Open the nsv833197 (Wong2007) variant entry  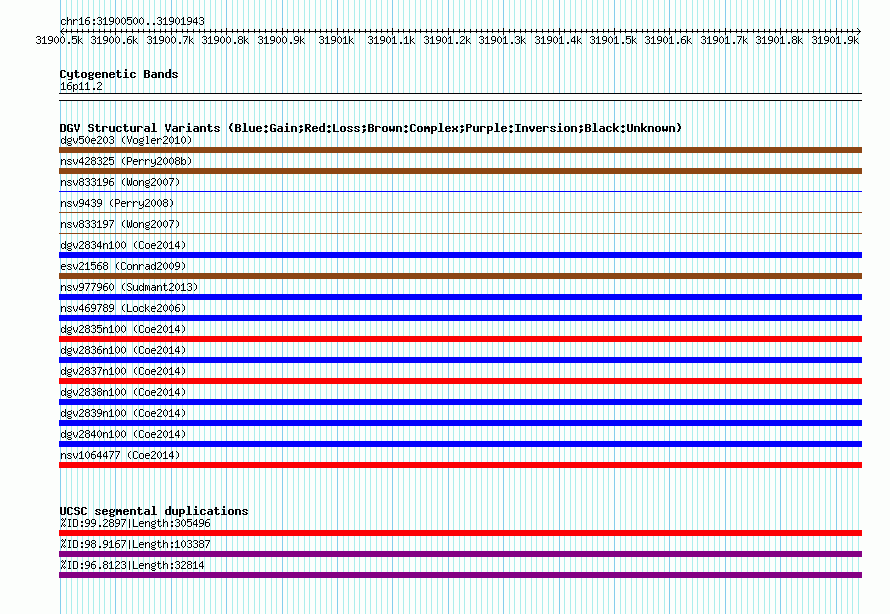click(120, 224)
